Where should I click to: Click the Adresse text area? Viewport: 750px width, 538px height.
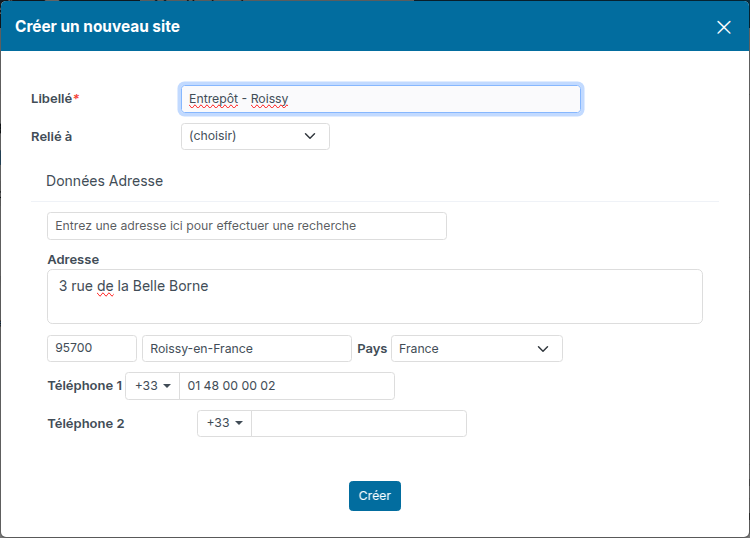[375, 296]
